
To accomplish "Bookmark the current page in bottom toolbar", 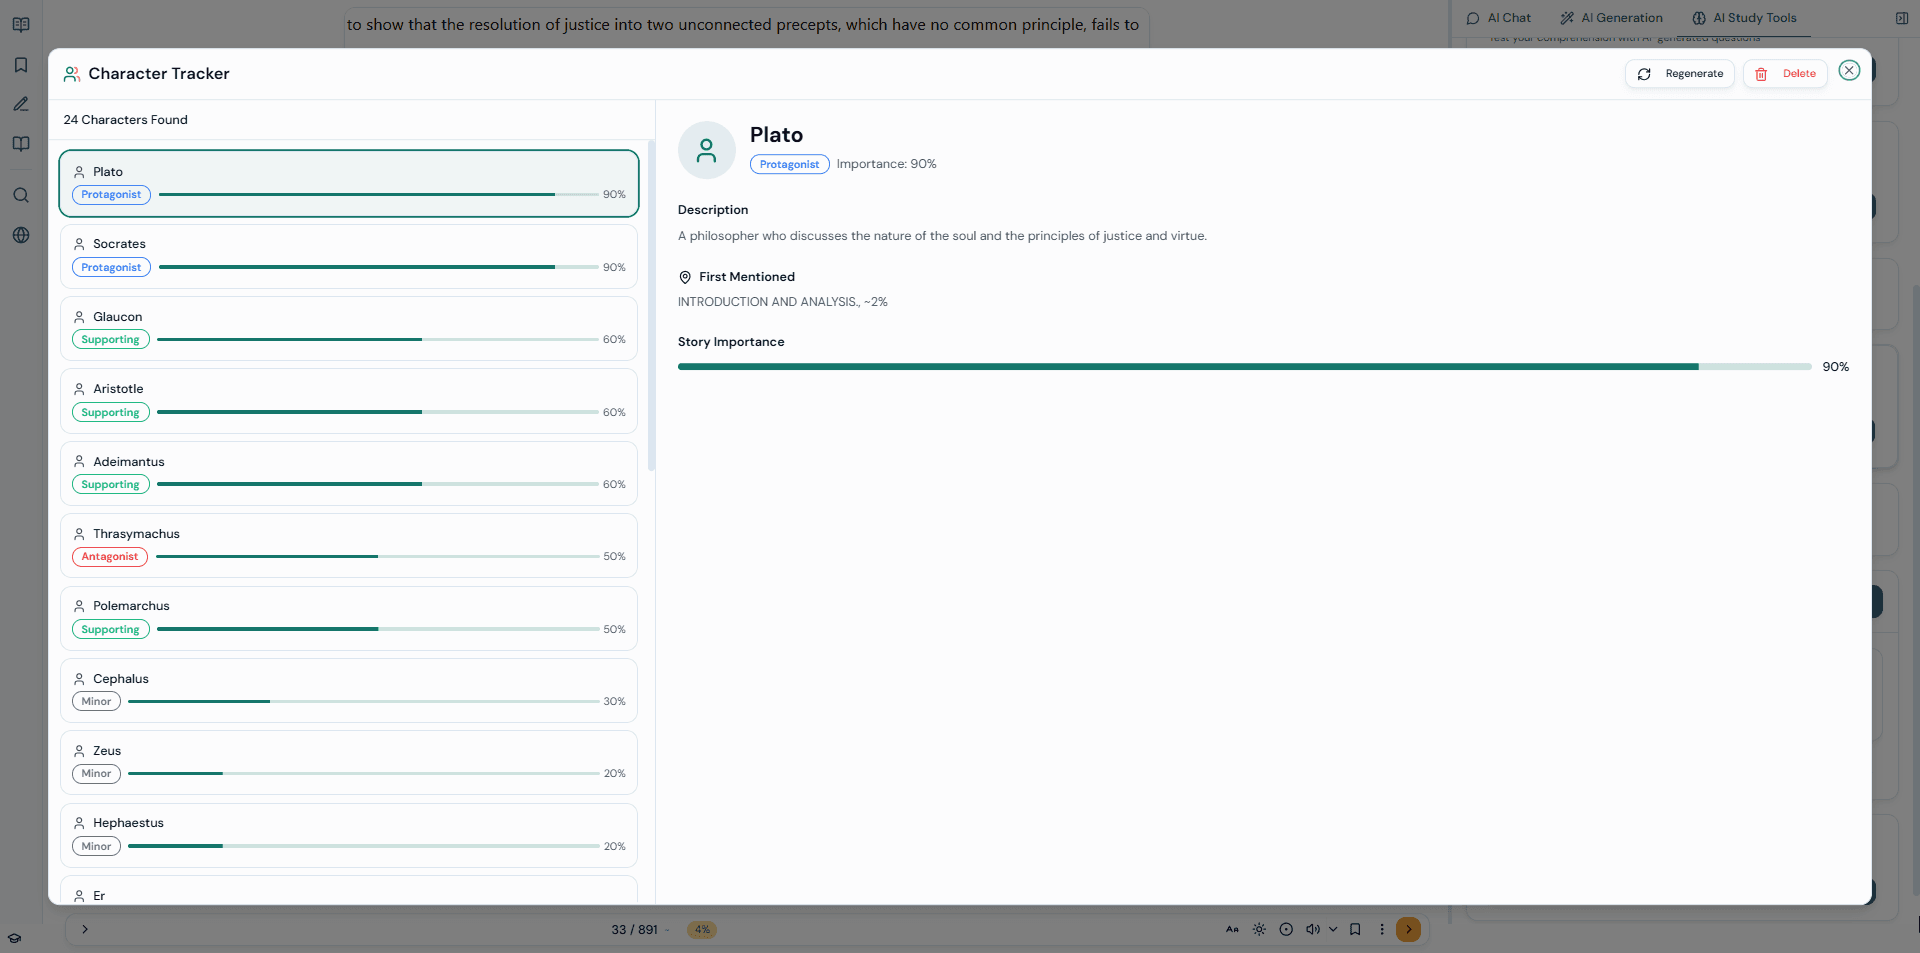I will (x=1355, y=929).
